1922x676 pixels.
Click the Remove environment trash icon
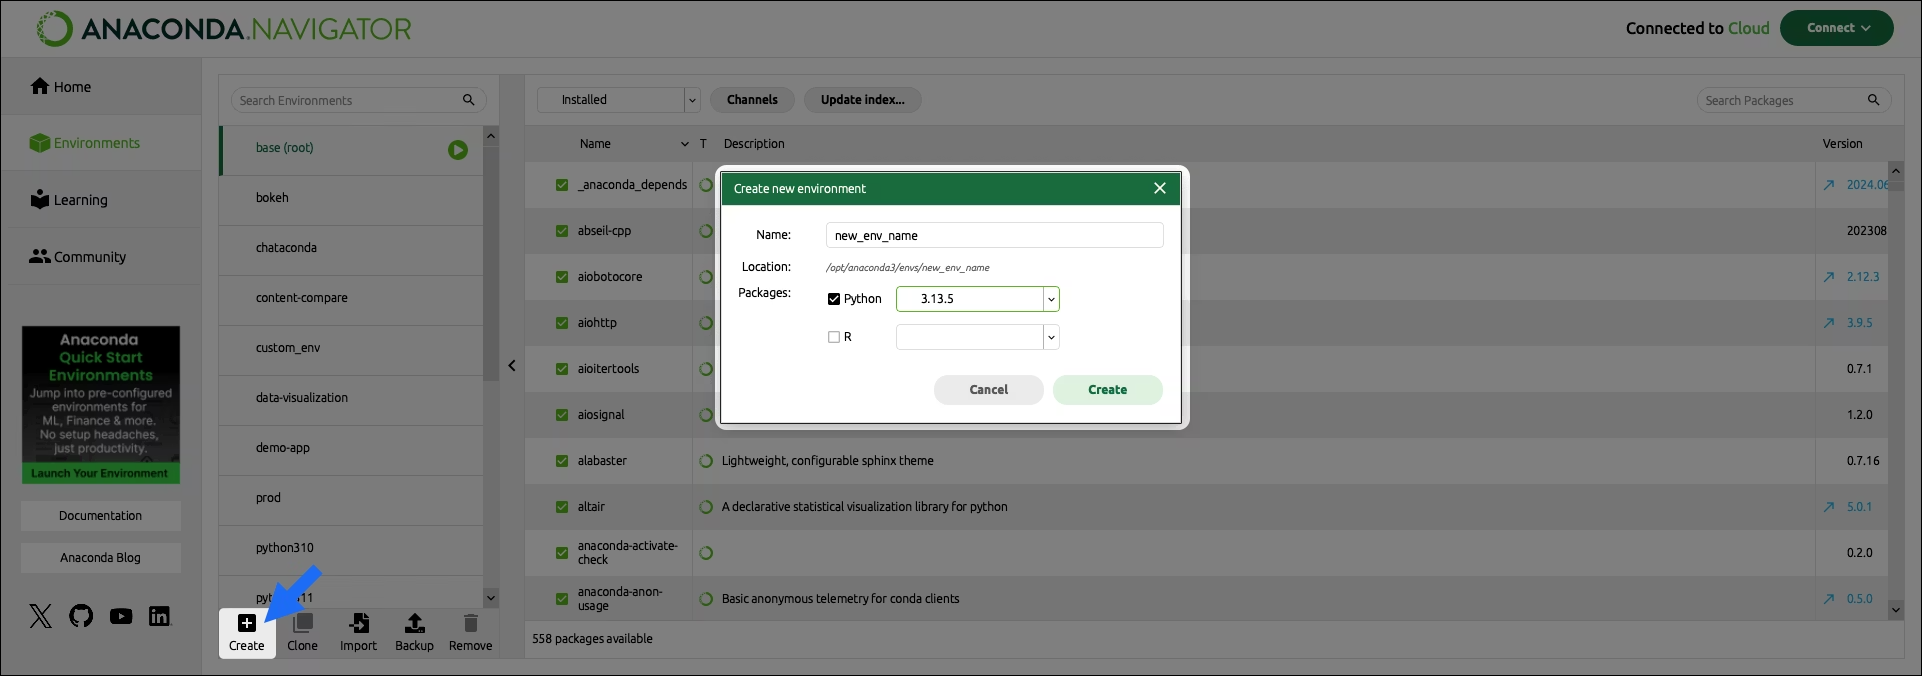click(470, 624)
